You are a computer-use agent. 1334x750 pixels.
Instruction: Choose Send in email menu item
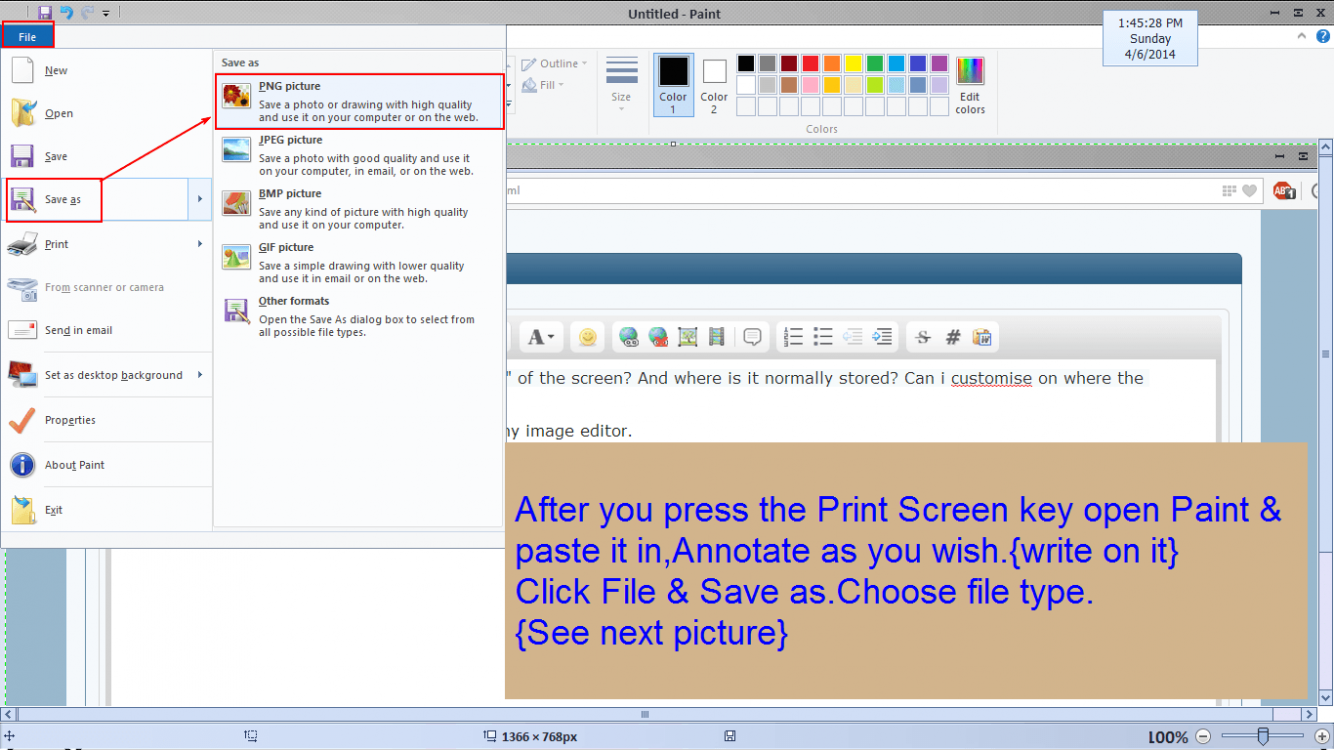coord(106,330)
